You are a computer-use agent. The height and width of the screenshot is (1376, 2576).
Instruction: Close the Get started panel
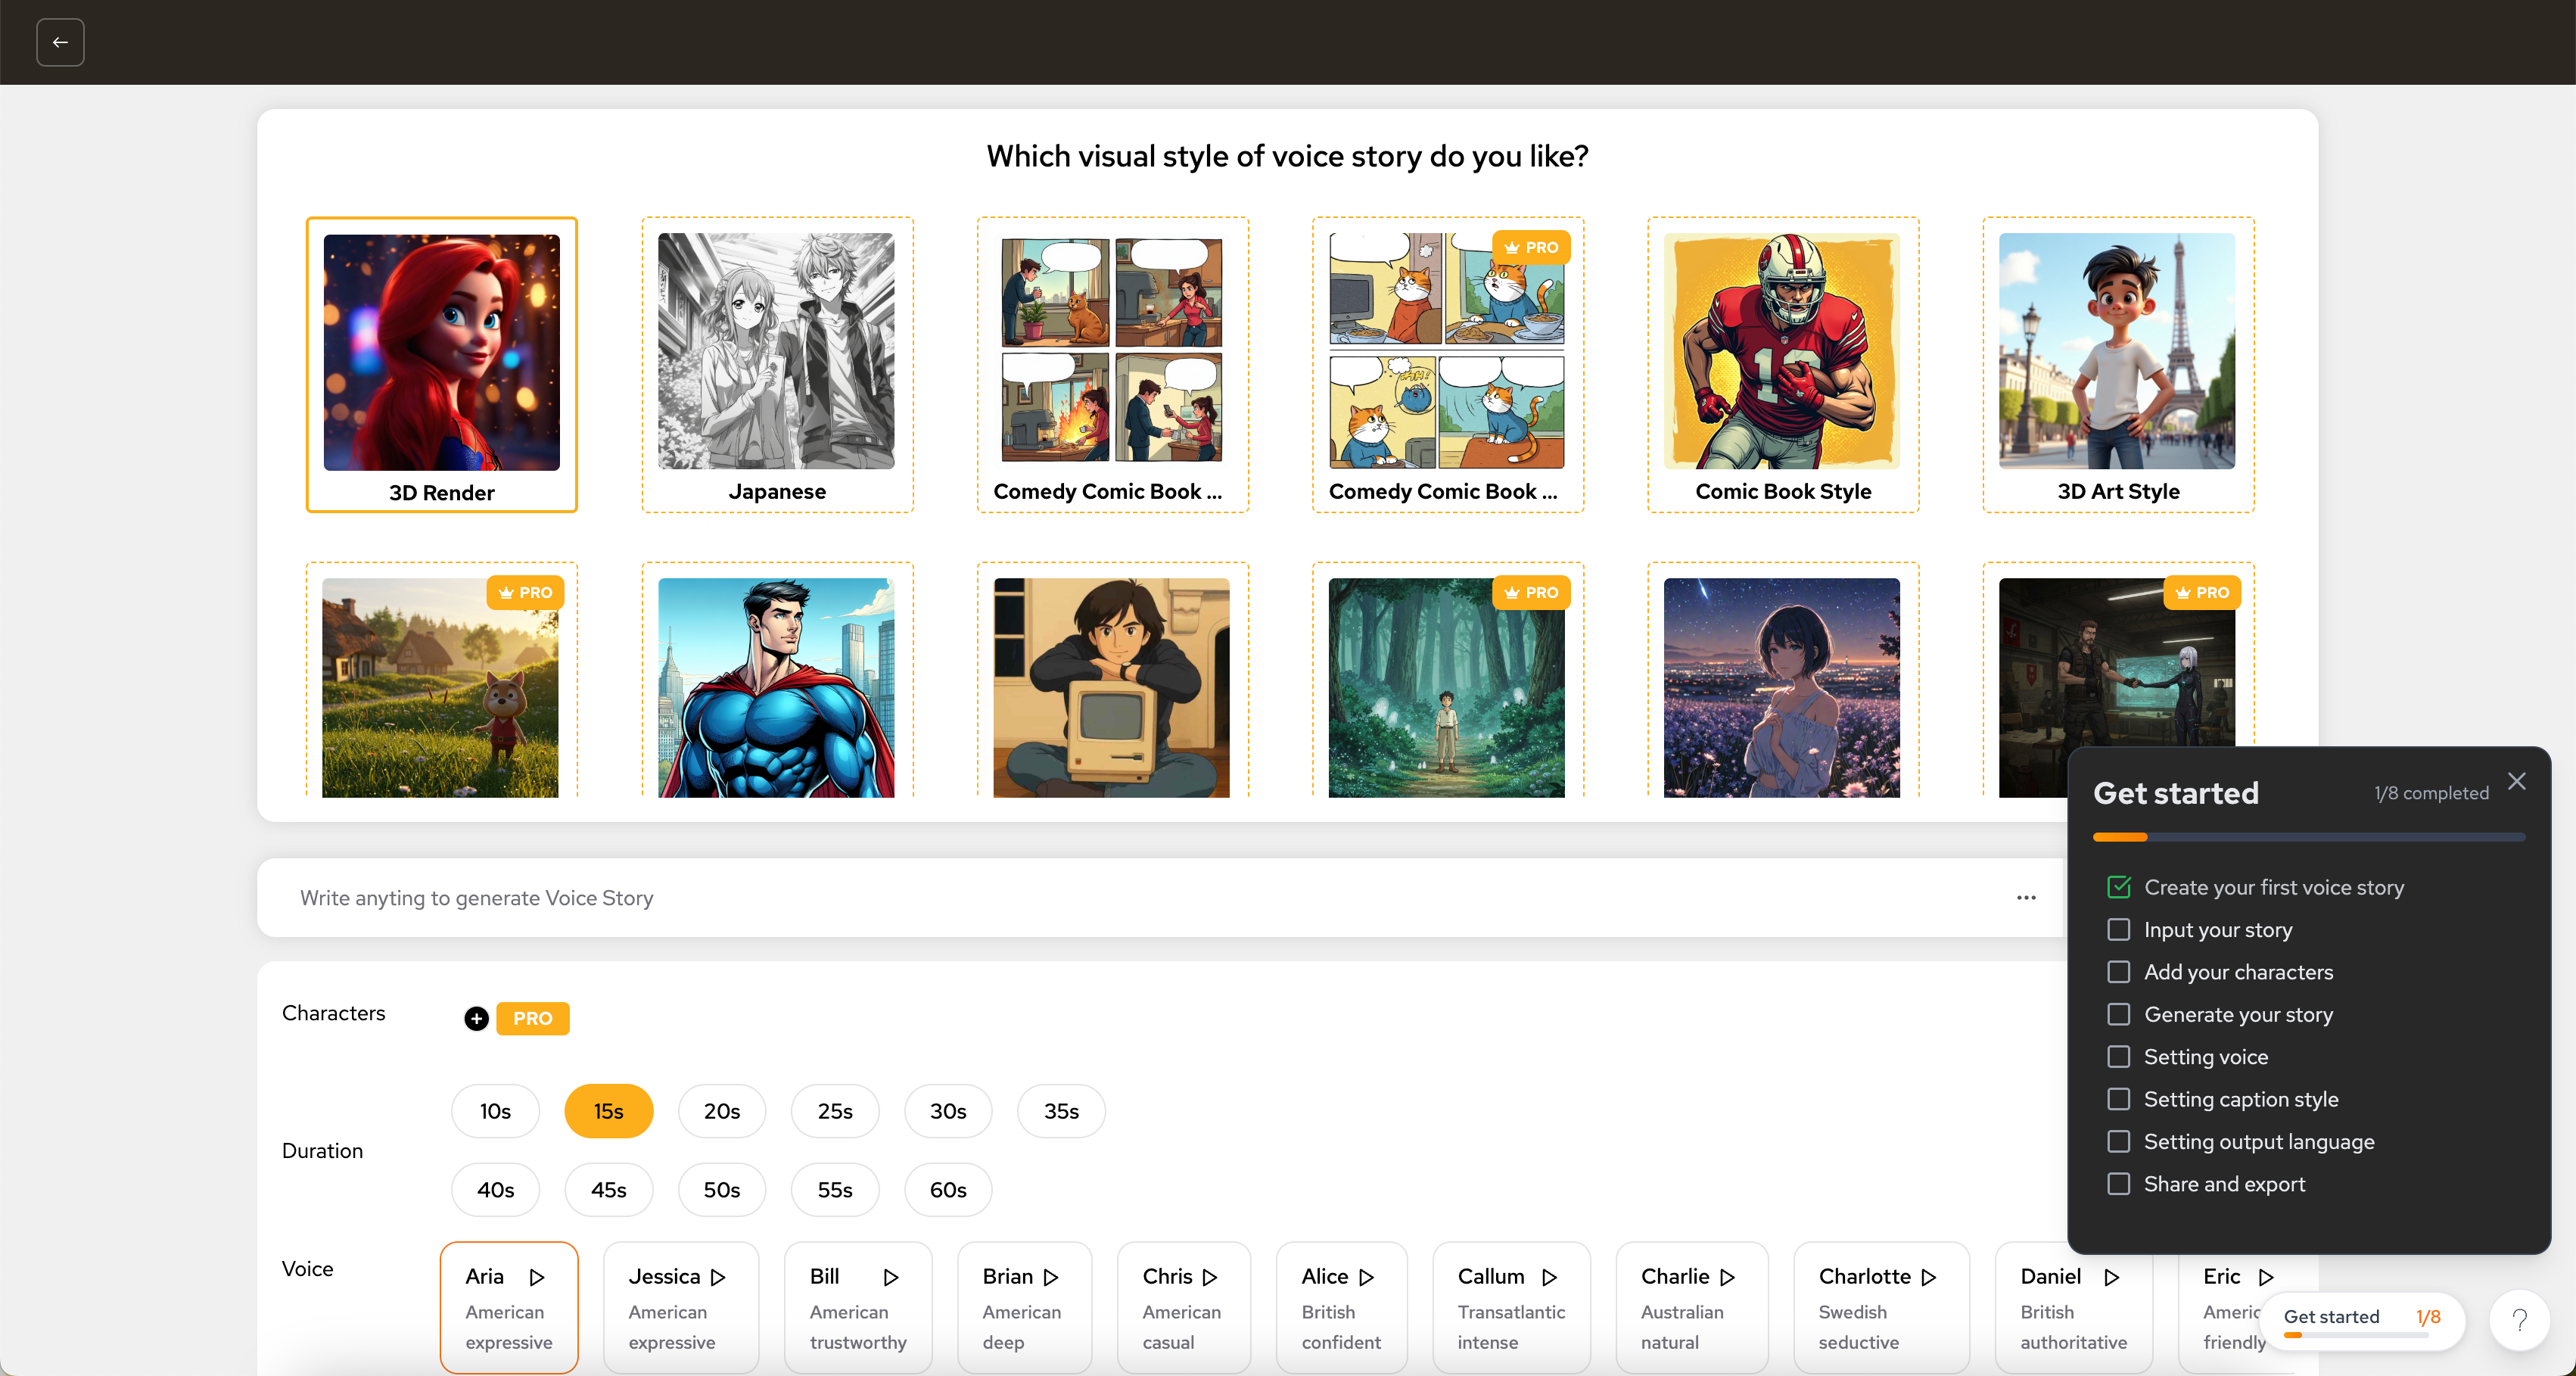pos(2516,781)
